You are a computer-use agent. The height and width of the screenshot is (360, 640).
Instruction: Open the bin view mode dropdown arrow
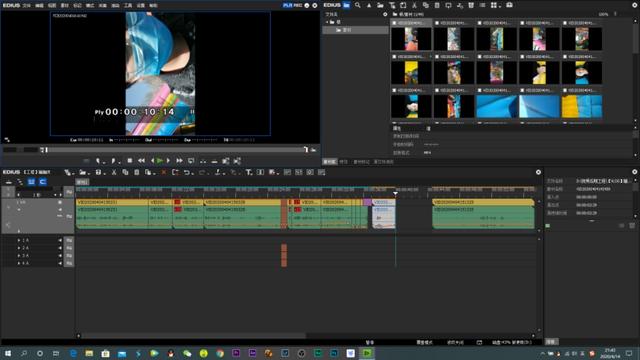coord(500,6)
